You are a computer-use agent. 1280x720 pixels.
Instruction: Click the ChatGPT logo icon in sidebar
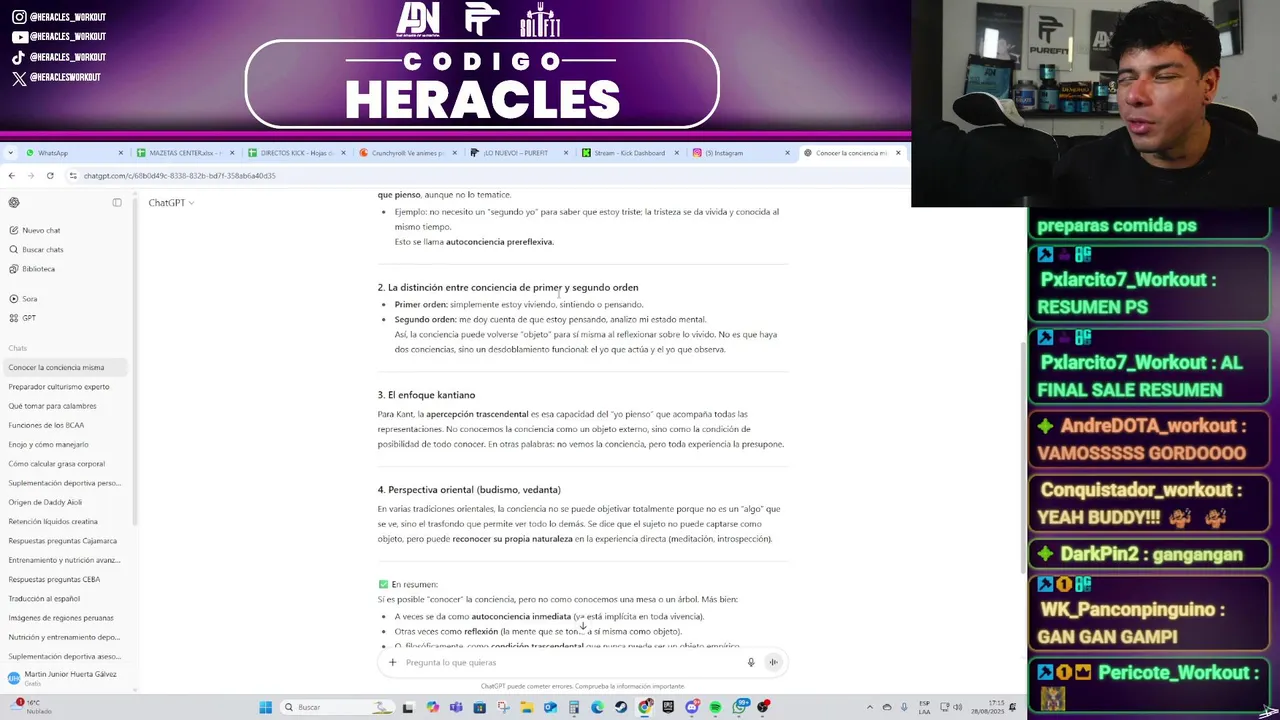tap(14, 202)
